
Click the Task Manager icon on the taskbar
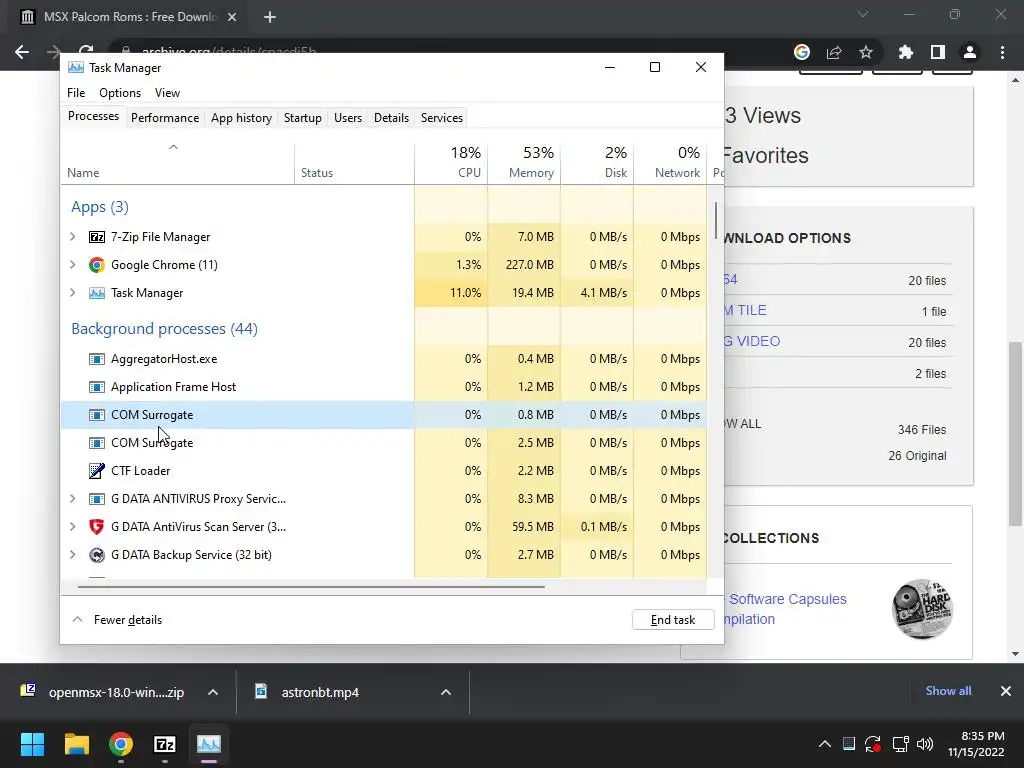point(209,744)
